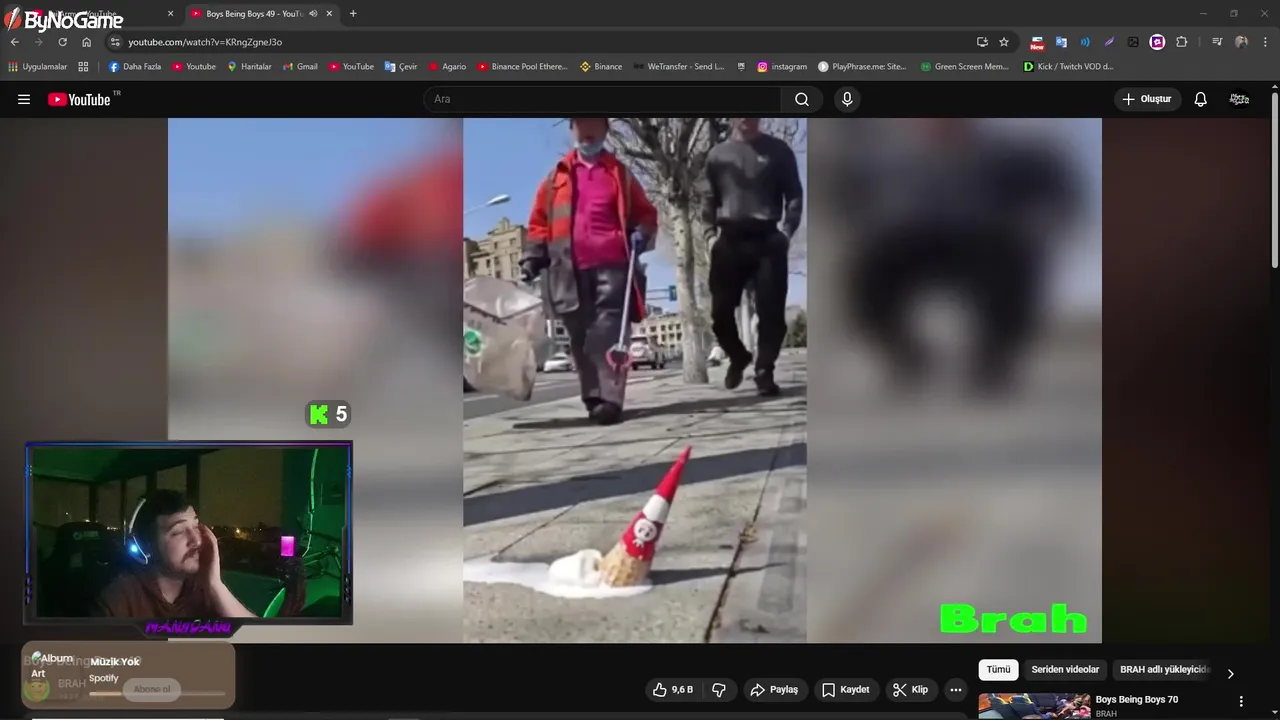Open Haritalar maps bookmark

249,67
